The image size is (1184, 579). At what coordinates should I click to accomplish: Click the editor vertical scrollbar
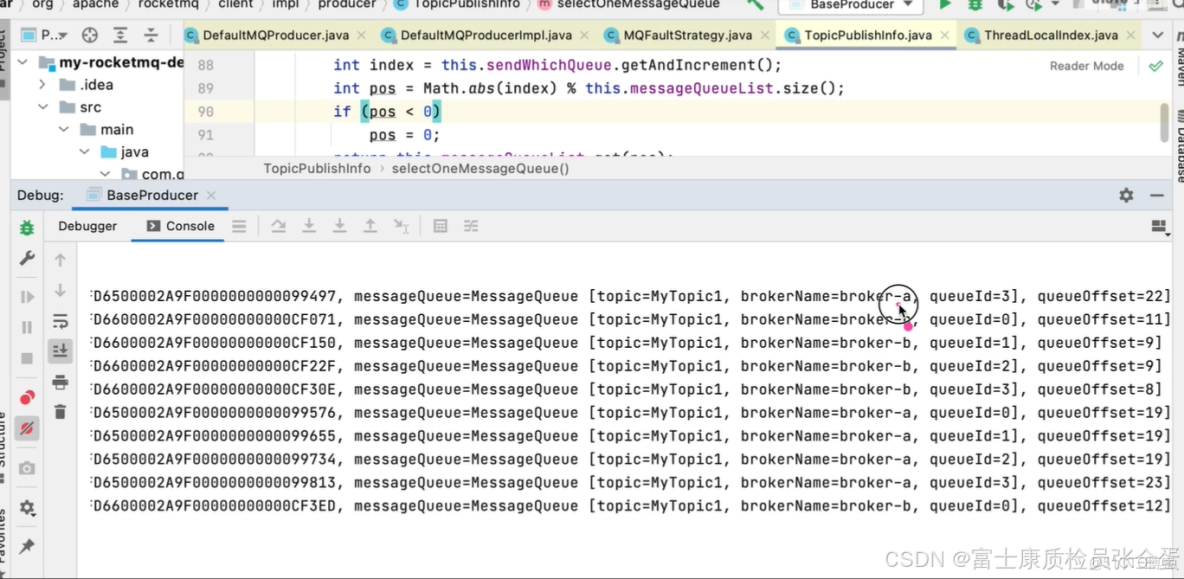click(1164, 120)
